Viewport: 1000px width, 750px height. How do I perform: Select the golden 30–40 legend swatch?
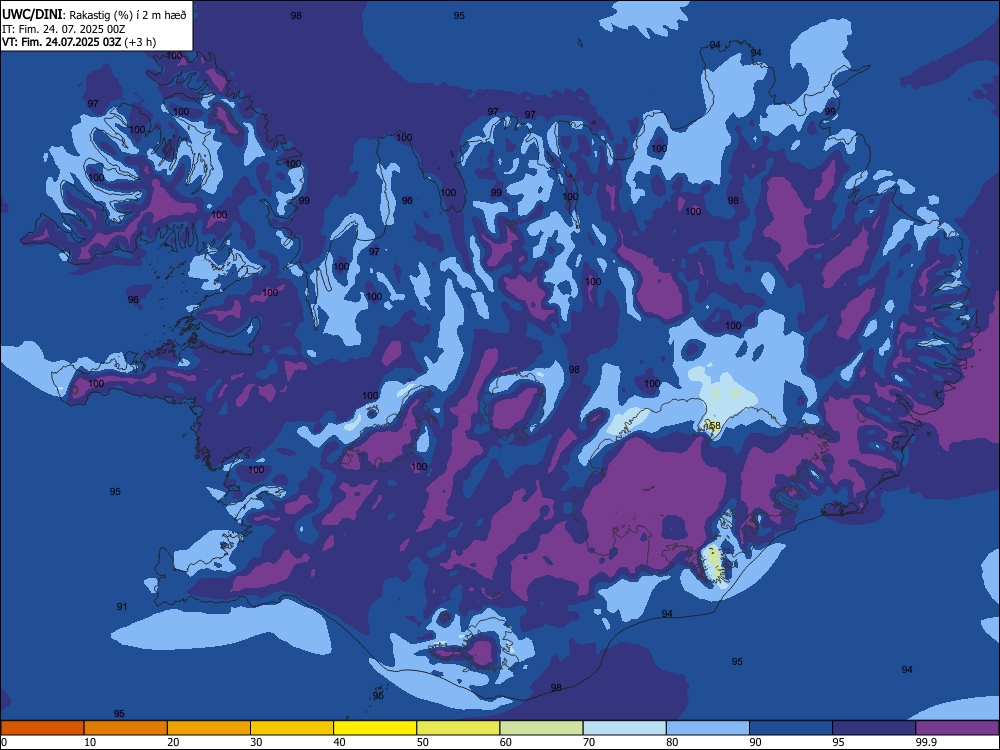[292, 728]
